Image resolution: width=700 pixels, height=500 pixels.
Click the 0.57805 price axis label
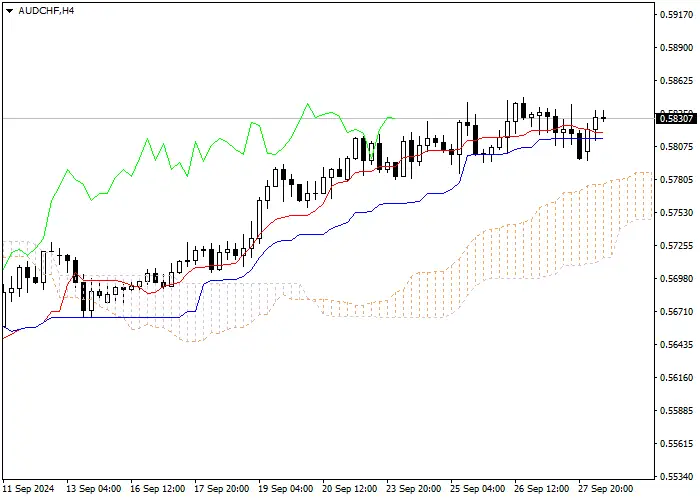coord(677,179)
